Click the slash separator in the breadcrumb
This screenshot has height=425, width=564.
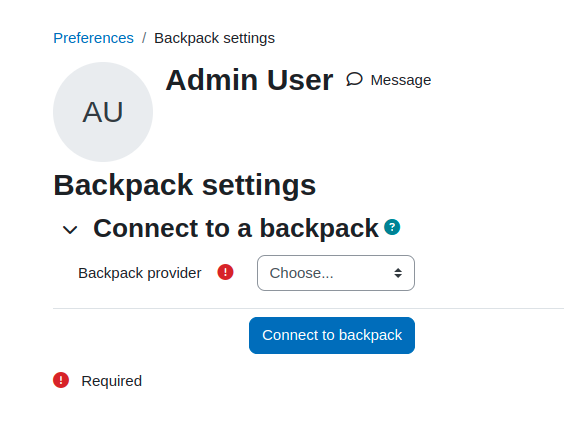(144, 38)
